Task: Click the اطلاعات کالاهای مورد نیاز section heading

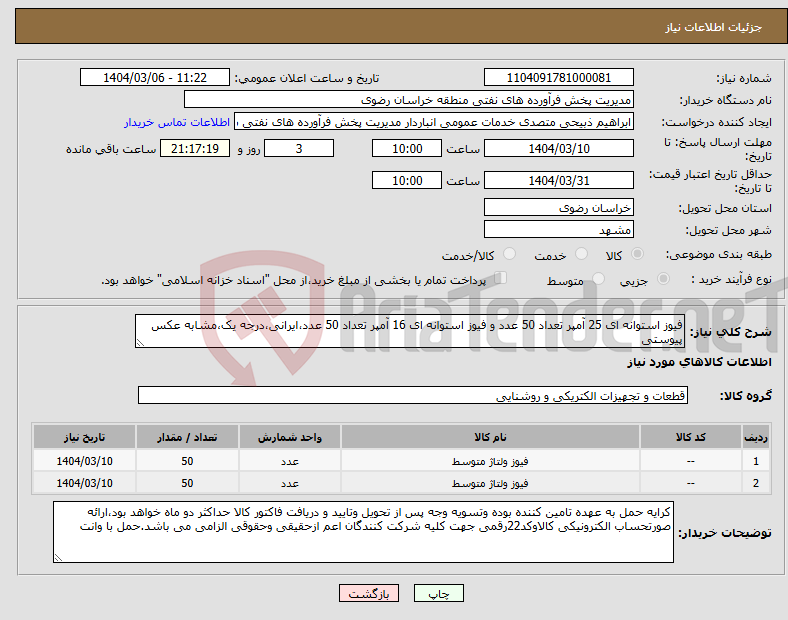Action: 699,362
